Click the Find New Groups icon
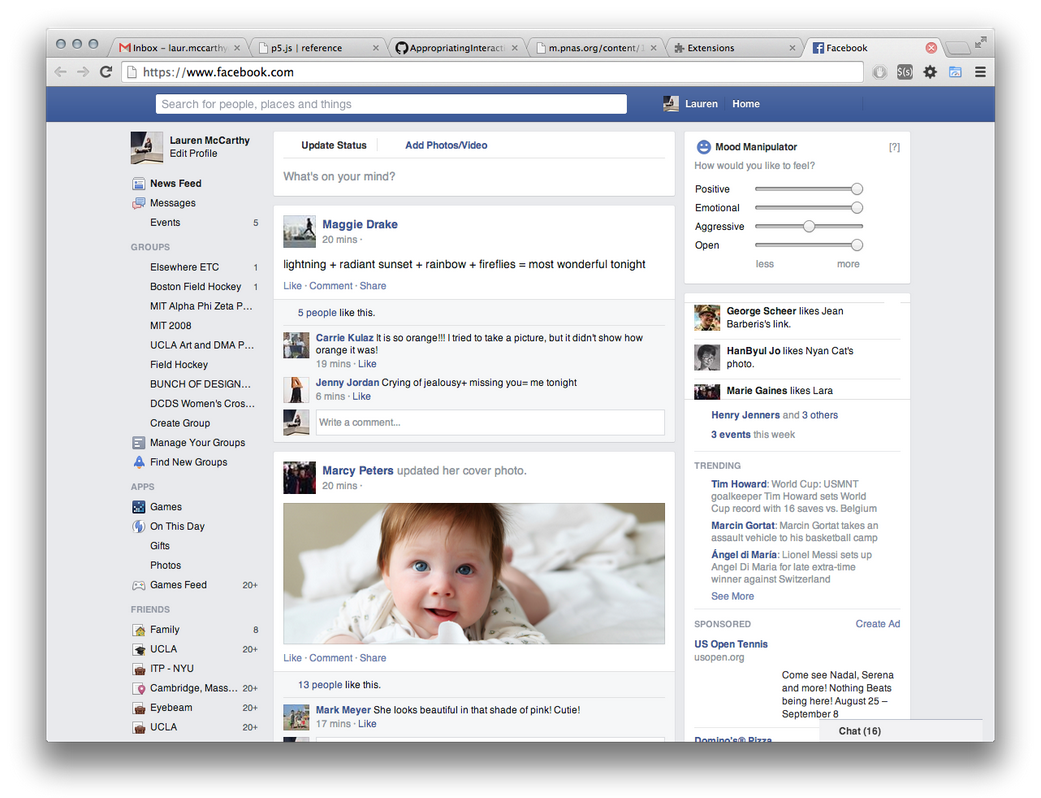 click(x=139, y=462)
